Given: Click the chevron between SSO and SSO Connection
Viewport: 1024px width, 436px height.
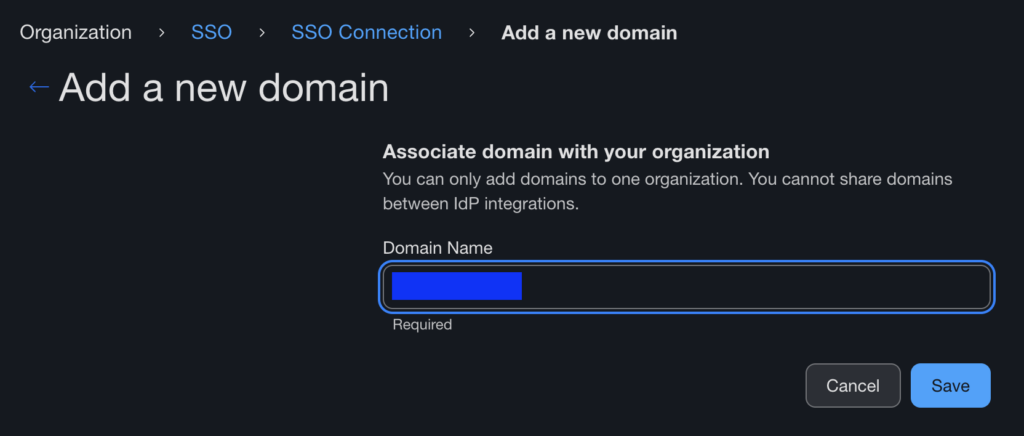Looking at the screenshot, I should (x=261, y=33).
